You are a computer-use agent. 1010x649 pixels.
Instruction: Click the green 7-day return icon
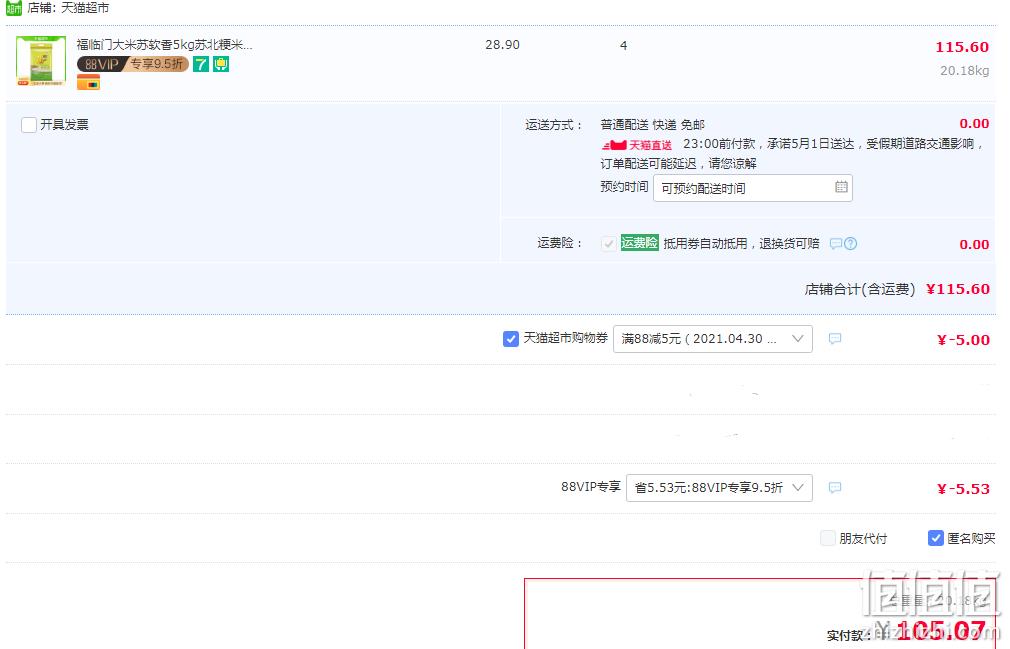(x=201, y=64)
